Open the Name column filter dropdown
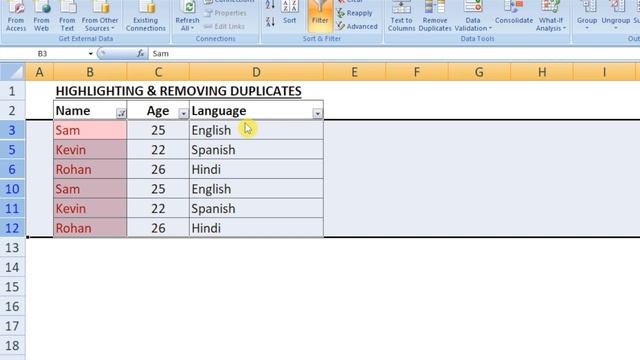This screenshot has width=640, height=360. (x=121, y=113)
